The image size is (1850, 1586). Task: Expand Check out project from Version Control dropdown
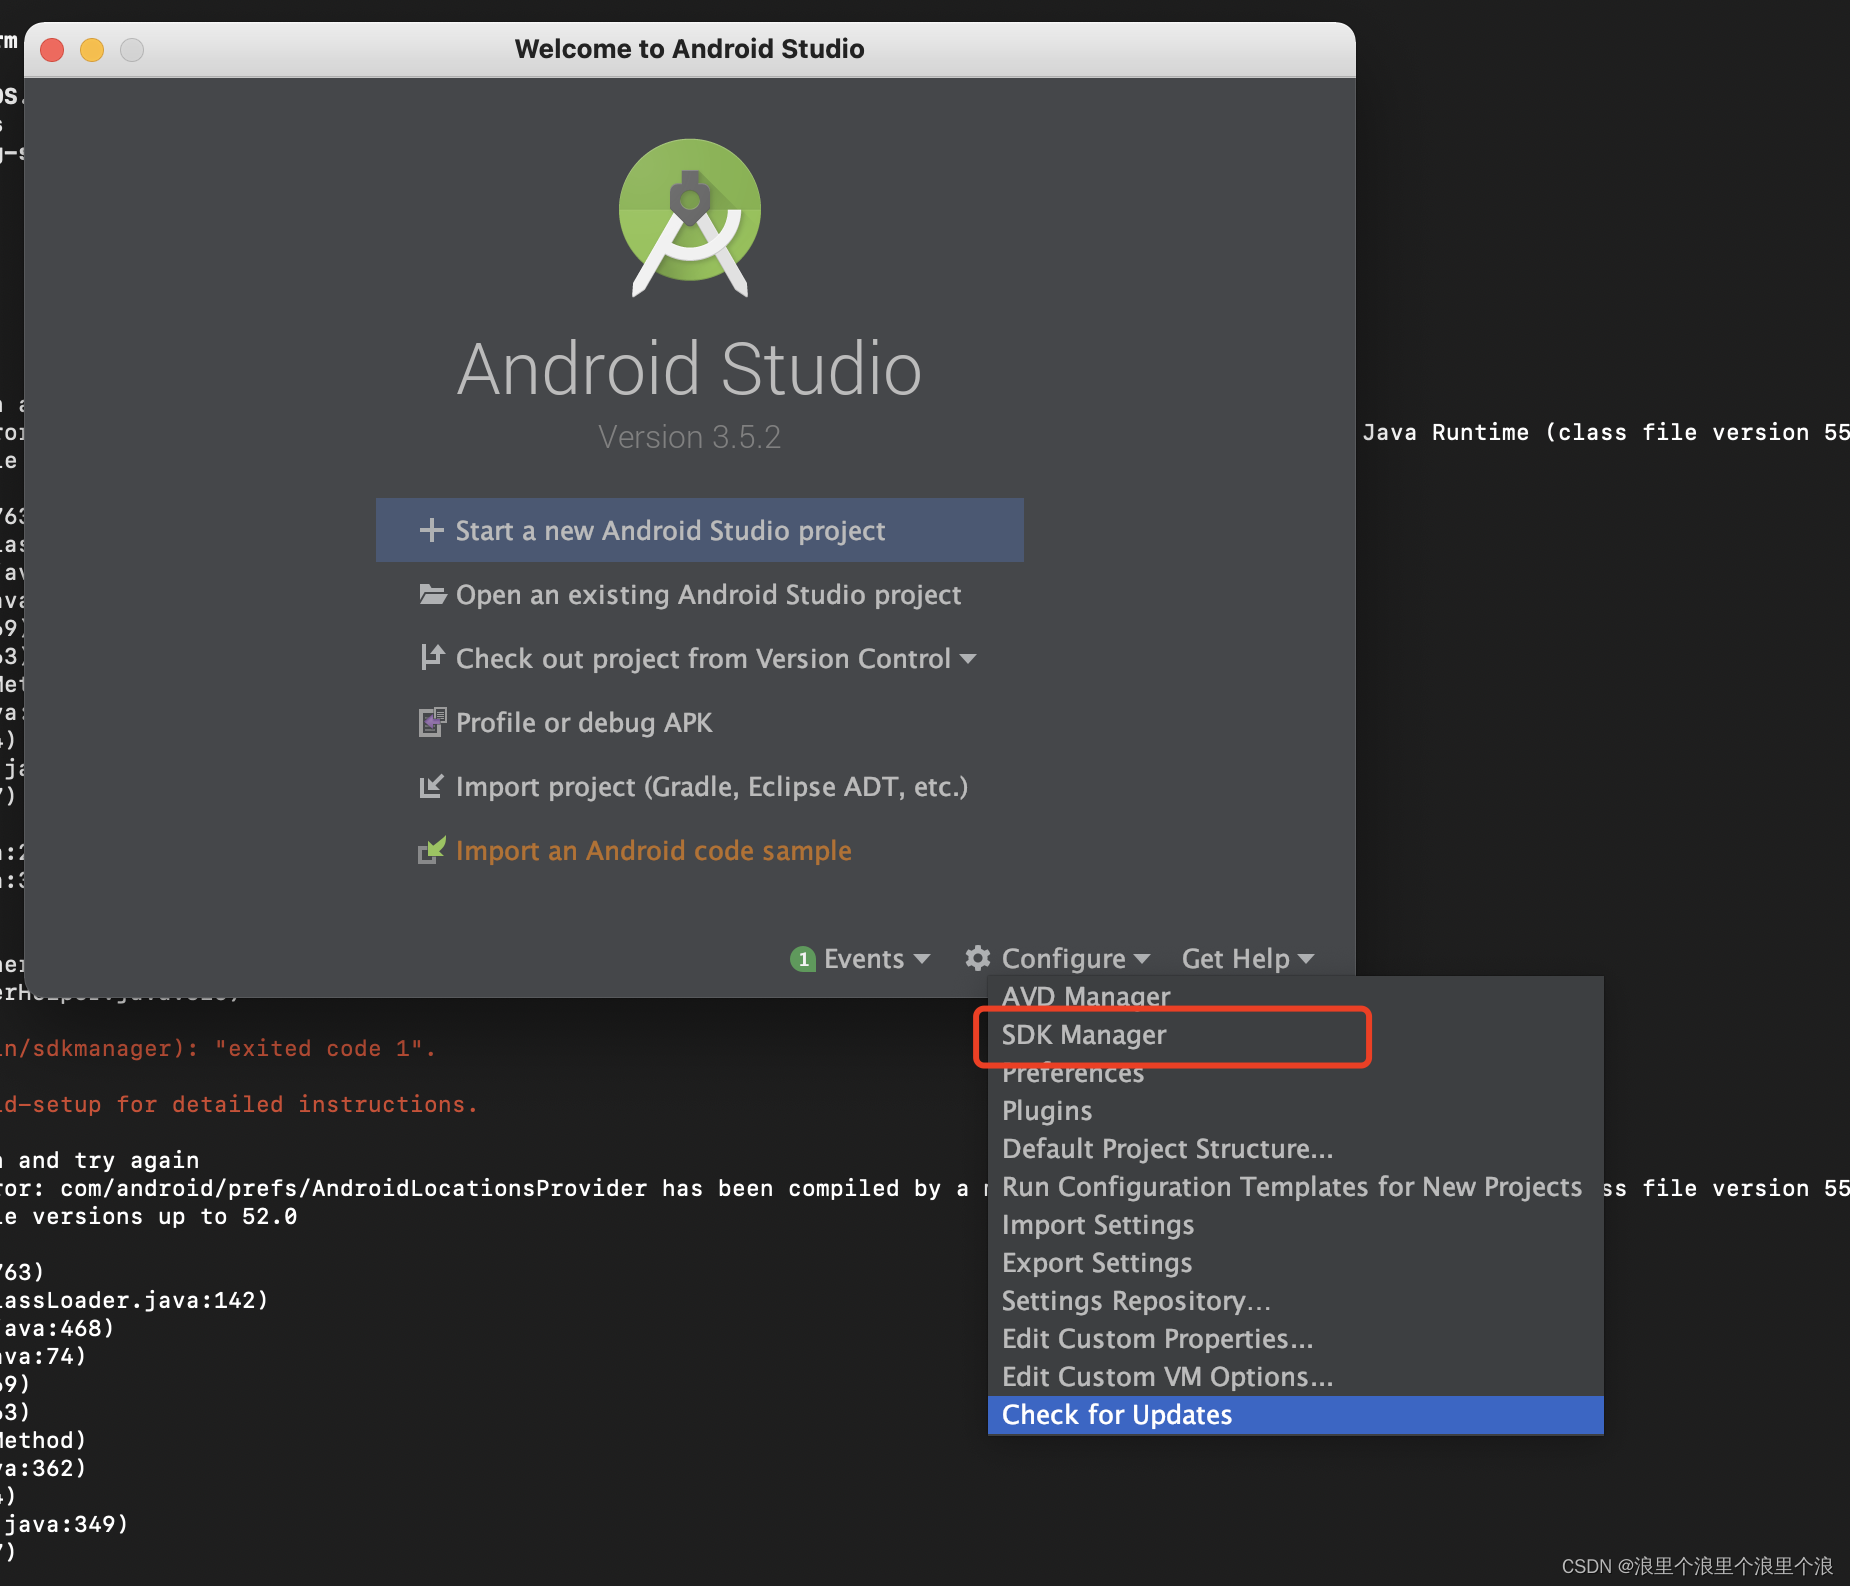[968, 658]
